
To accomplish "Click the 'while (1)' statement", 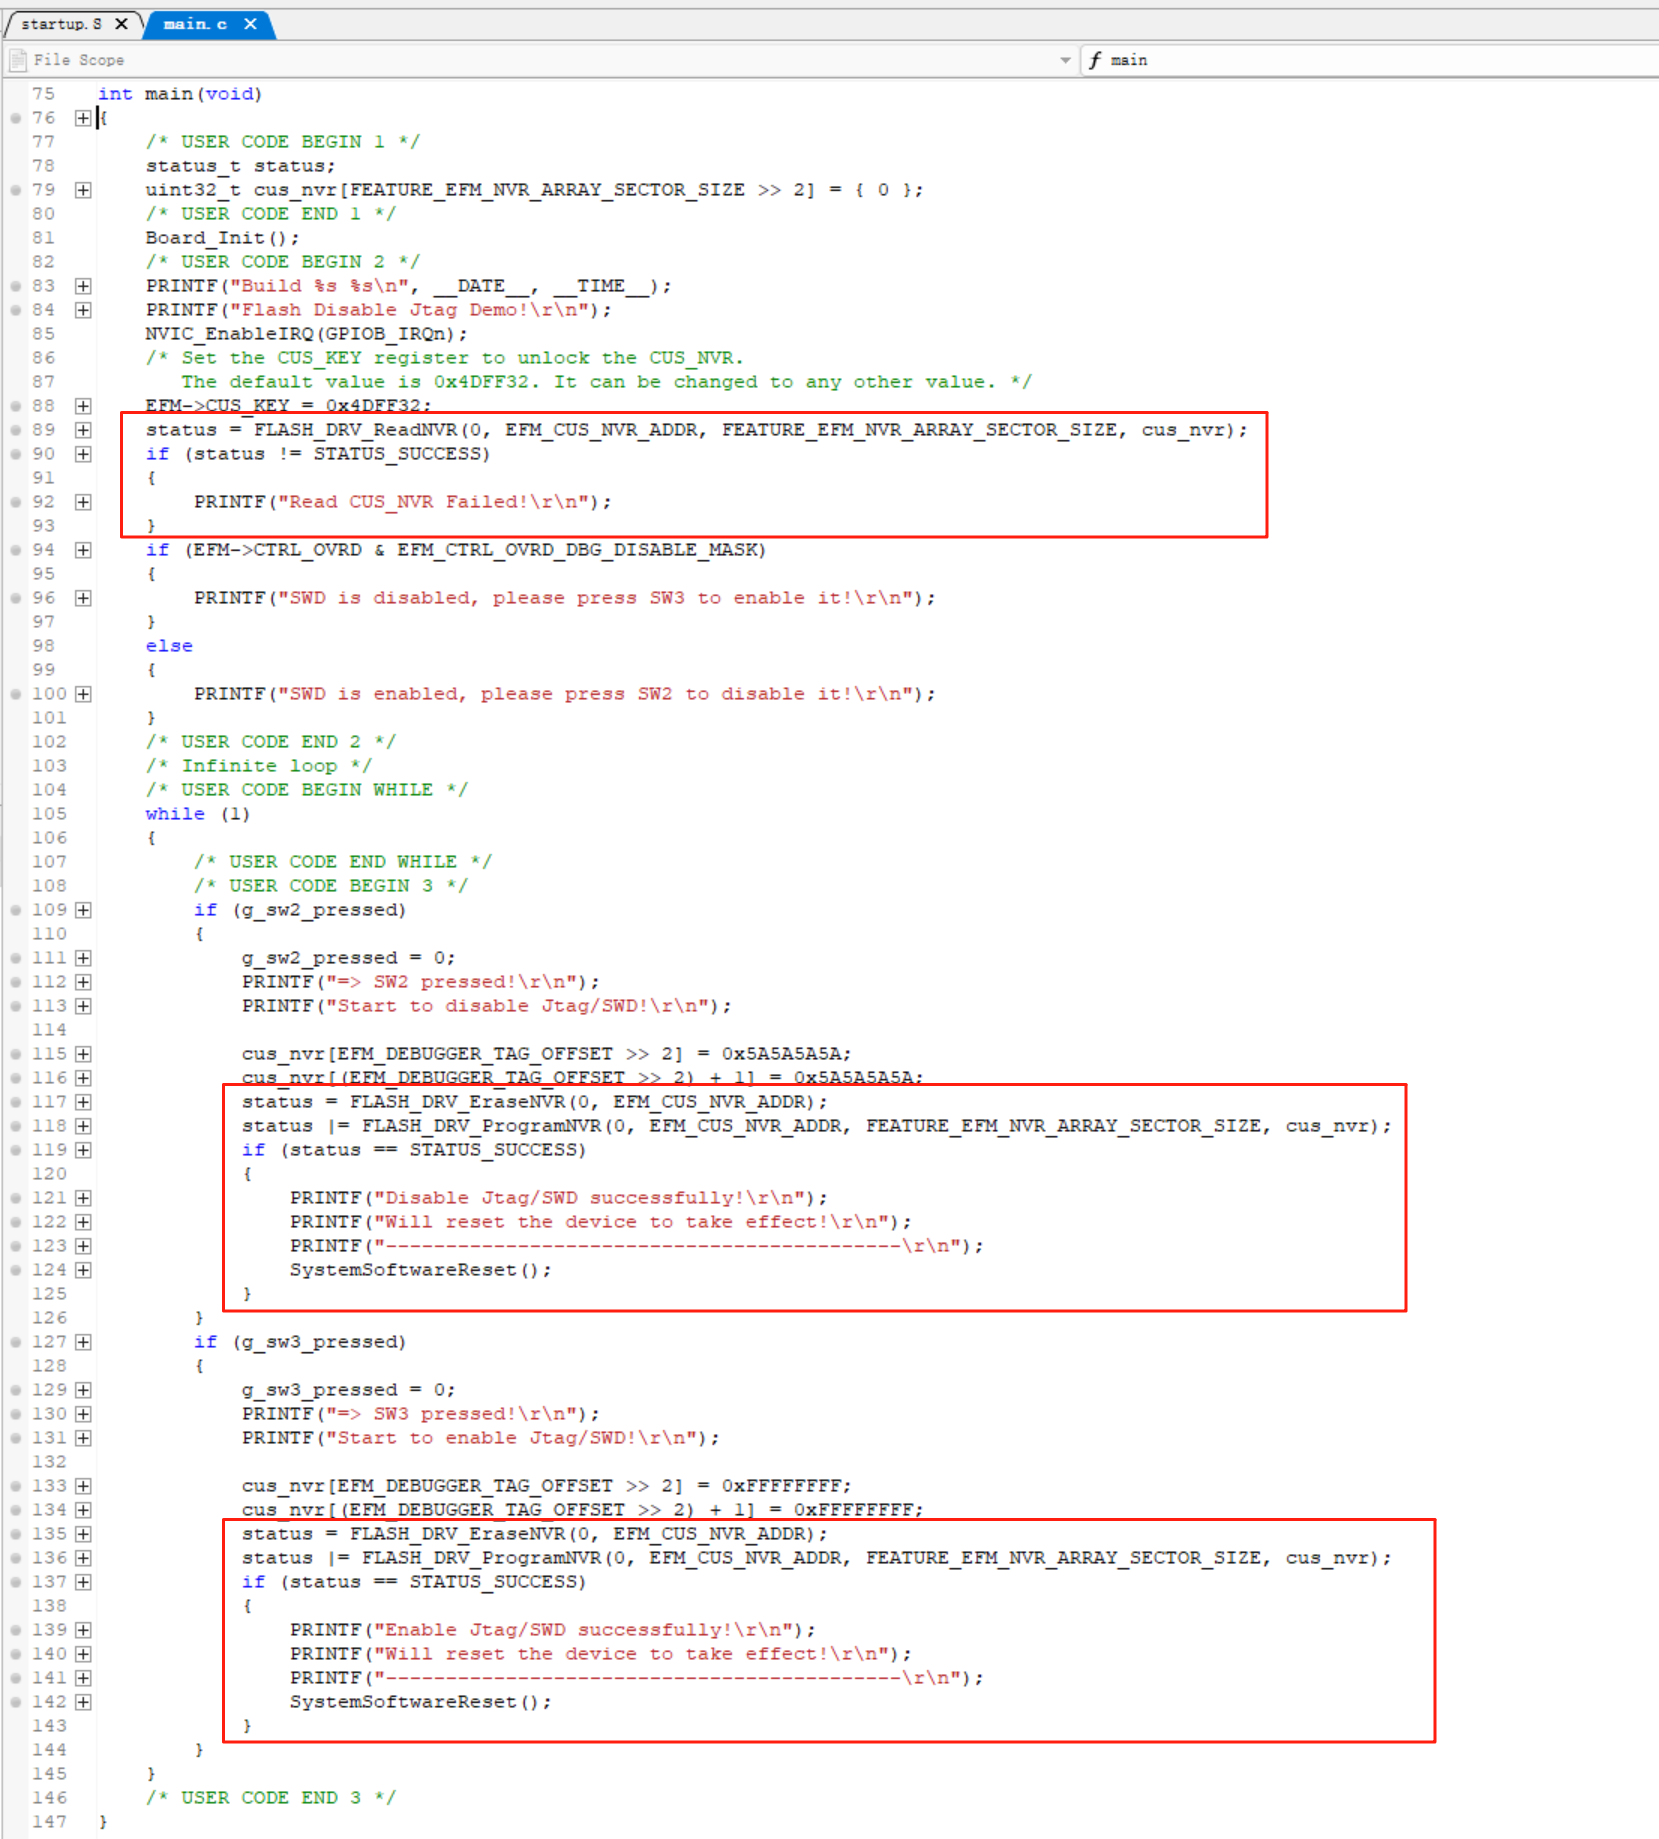I will point(198,814).
